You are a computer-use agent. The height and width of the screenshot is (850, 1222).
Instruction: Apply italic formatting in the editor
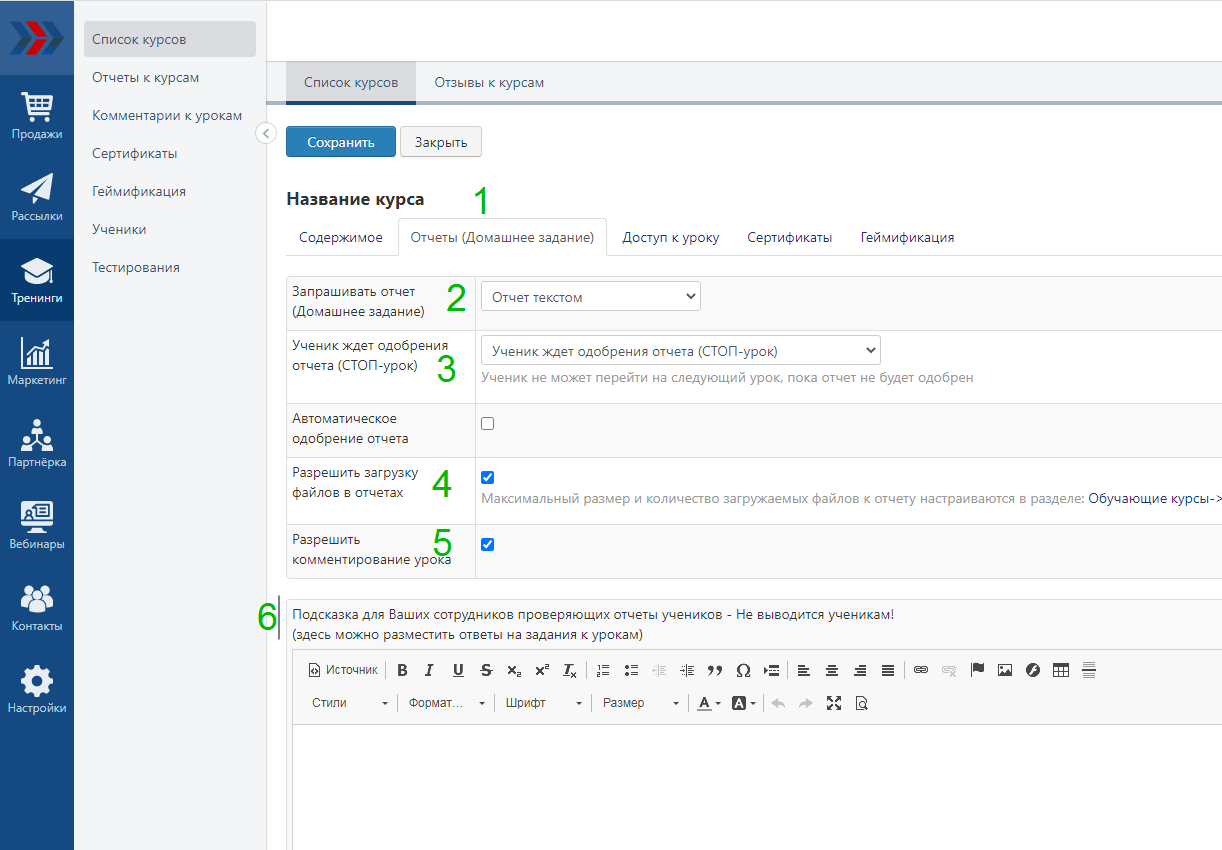click(429, 670)
